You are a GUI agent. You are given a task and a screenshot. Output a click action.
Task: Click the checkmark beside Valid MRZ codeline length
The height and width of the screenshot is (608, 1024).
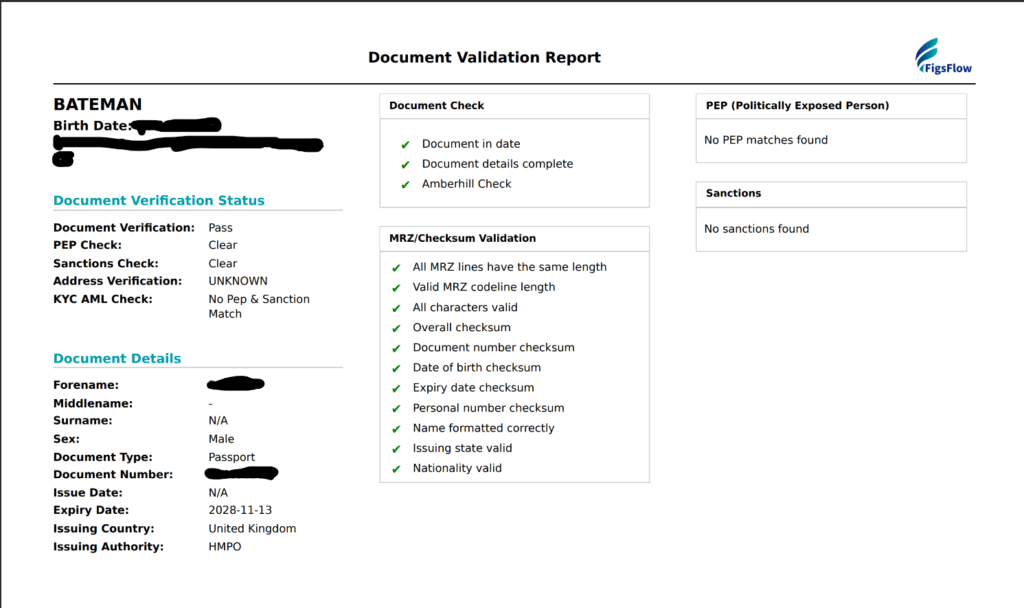click(x=396, y=287)
